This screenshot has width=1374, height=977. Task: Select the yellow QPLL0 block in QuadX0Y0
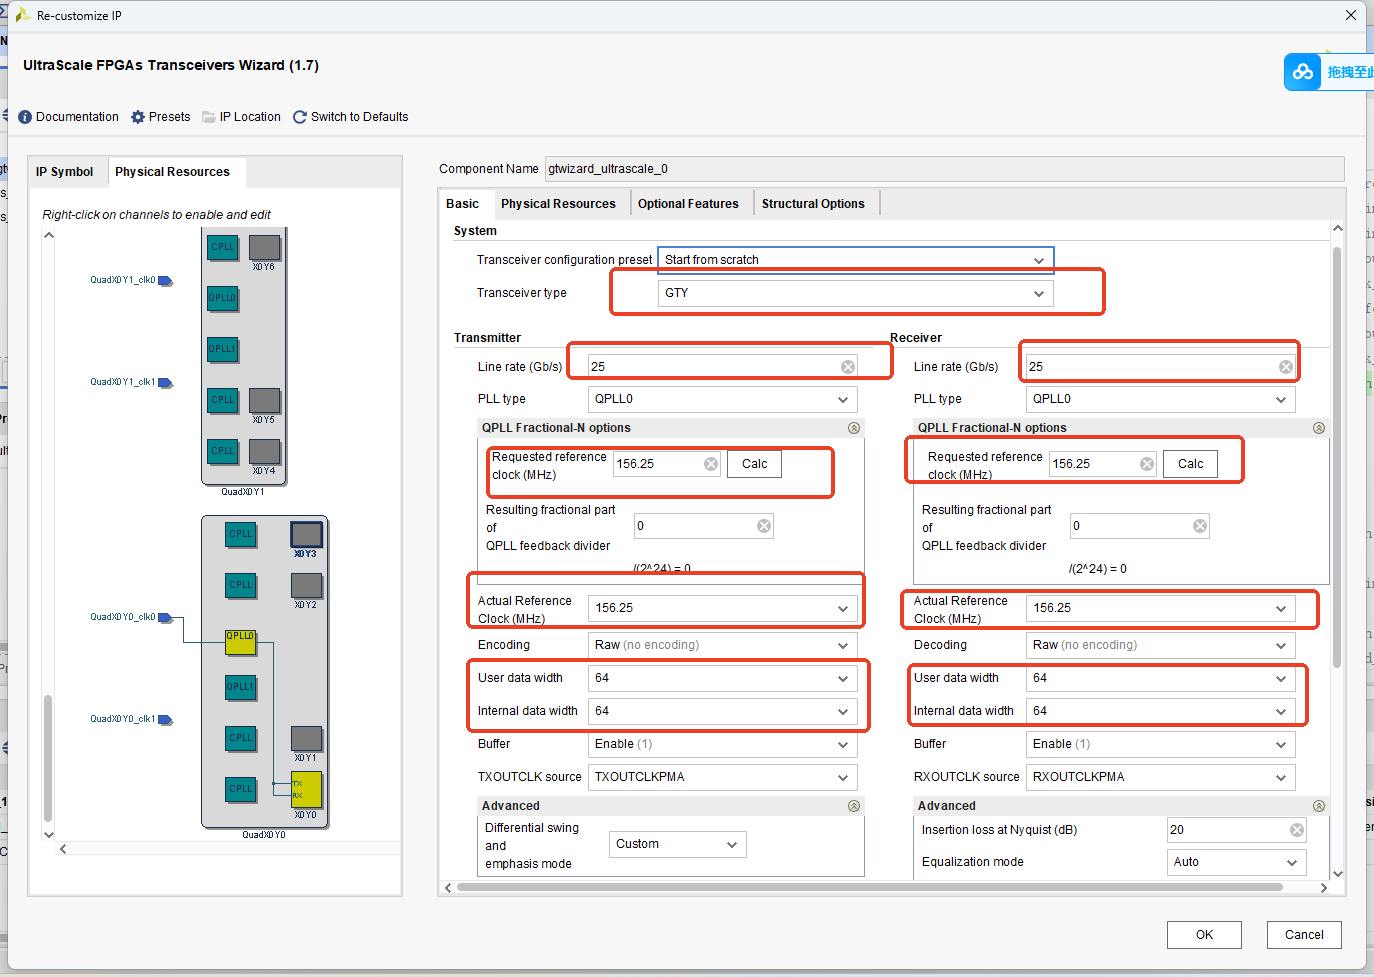point(241,642)
